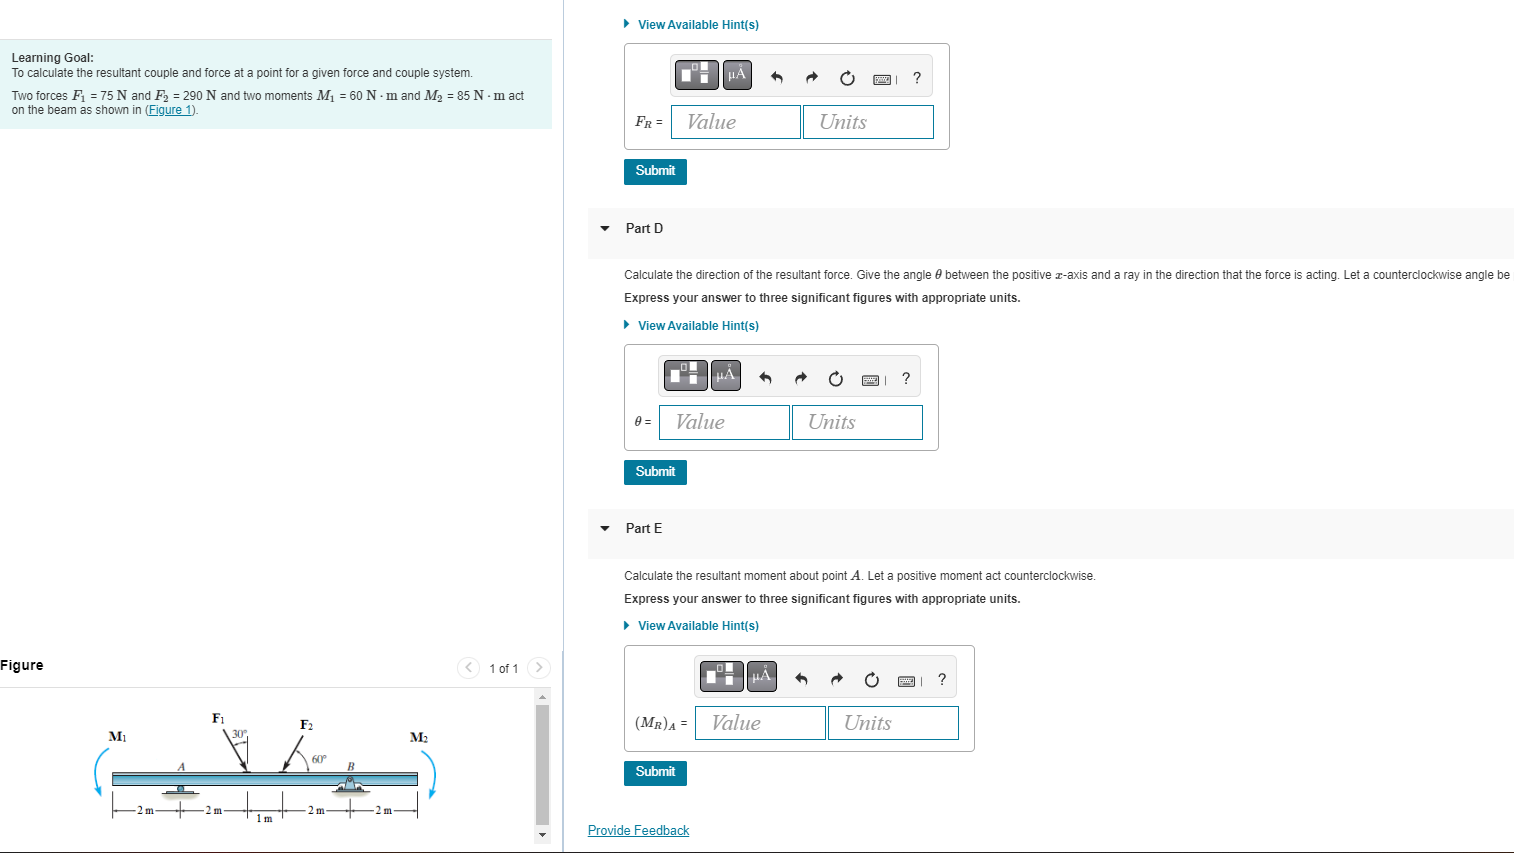Redo the entry in the FR answer box
Viewport: 1514px width, 853px height.
(811, 77)
